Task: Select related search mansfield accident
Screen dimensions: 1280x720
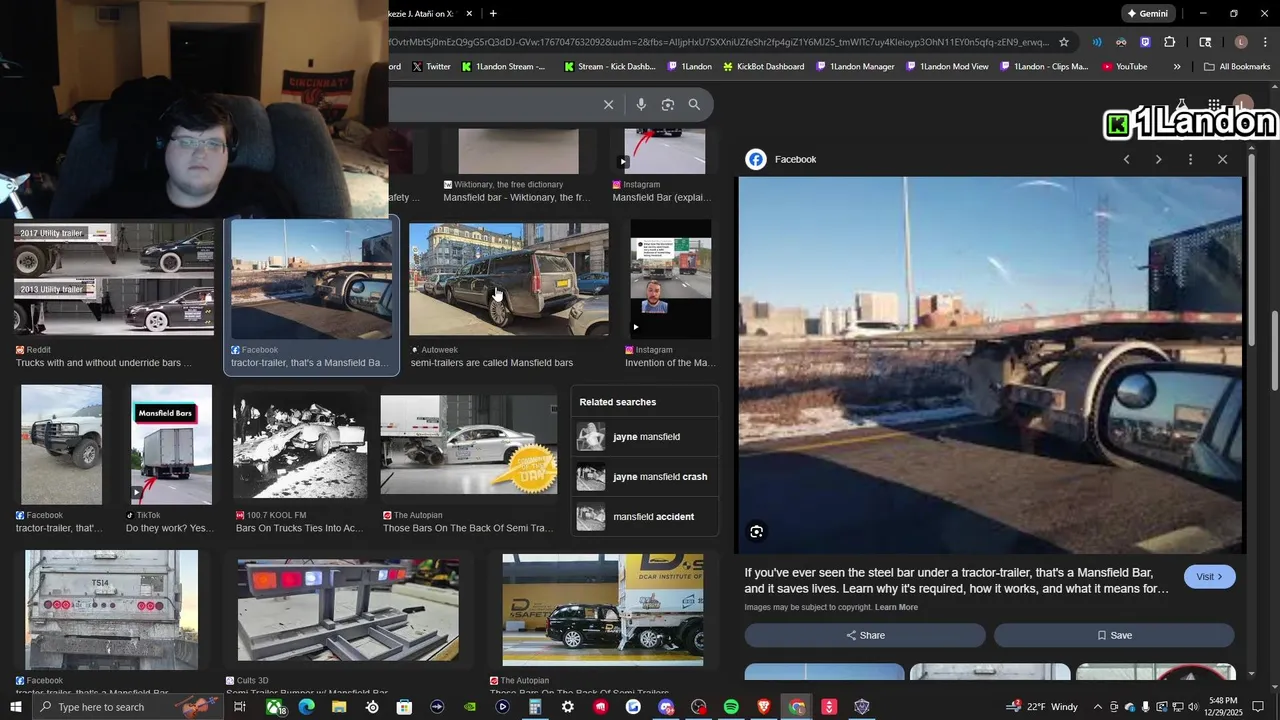Action: [645, 517]
